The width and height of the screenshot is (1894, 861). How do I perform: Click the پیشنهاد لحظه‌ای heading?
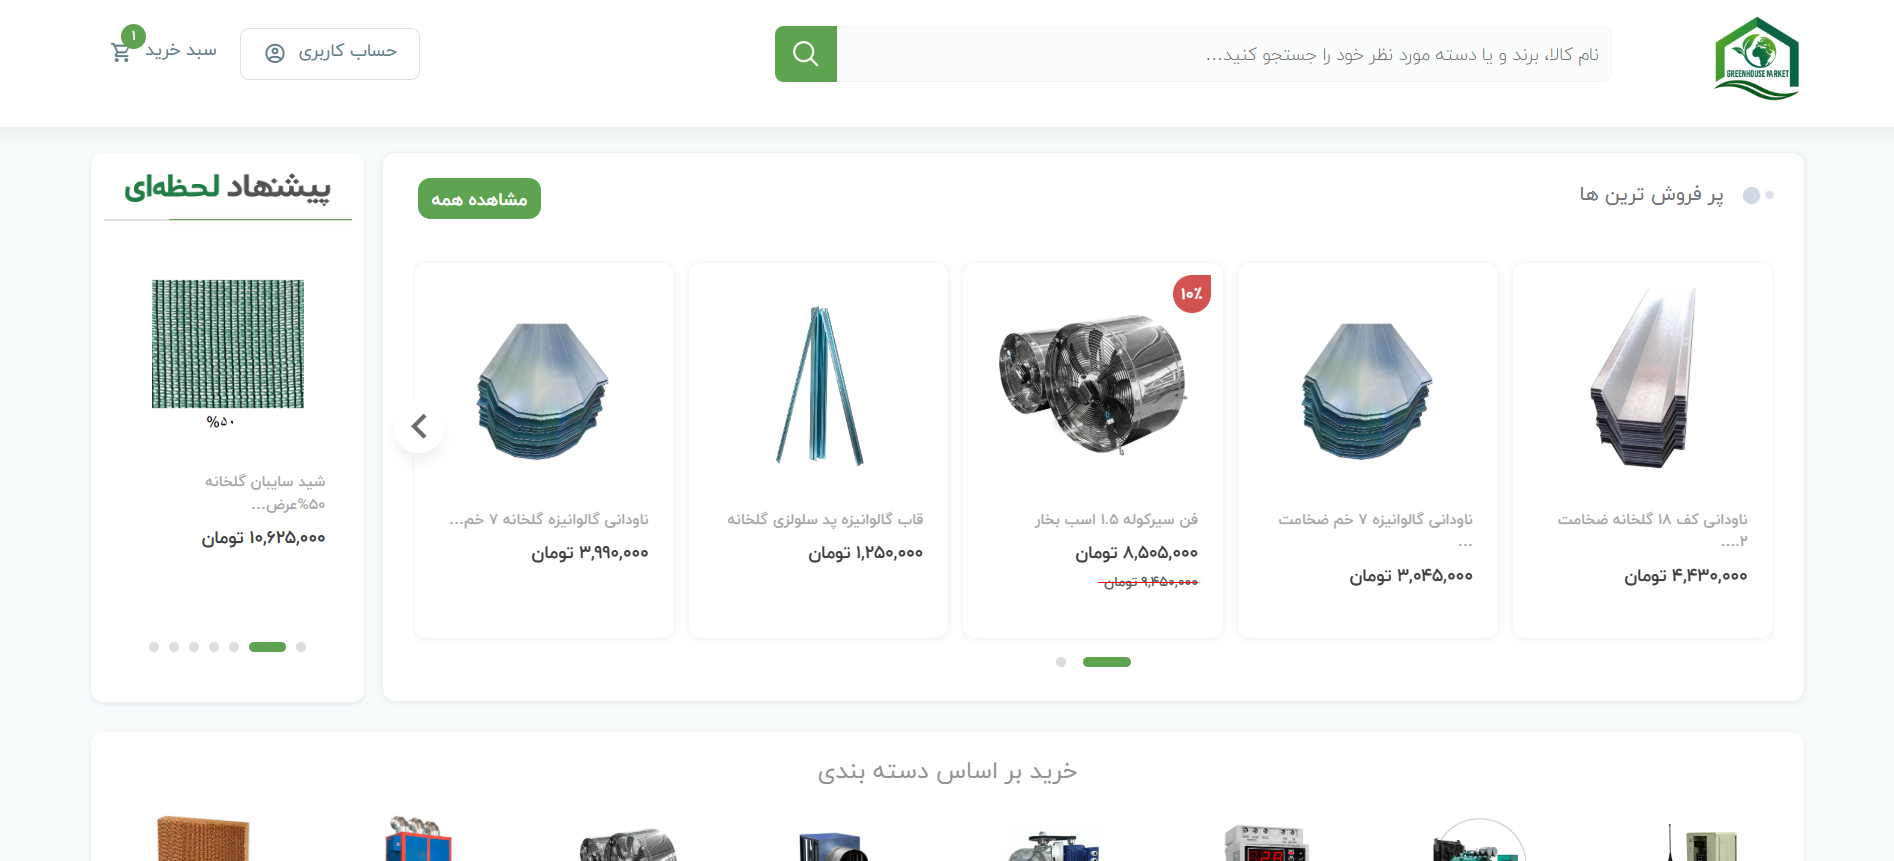pos(228,187)
